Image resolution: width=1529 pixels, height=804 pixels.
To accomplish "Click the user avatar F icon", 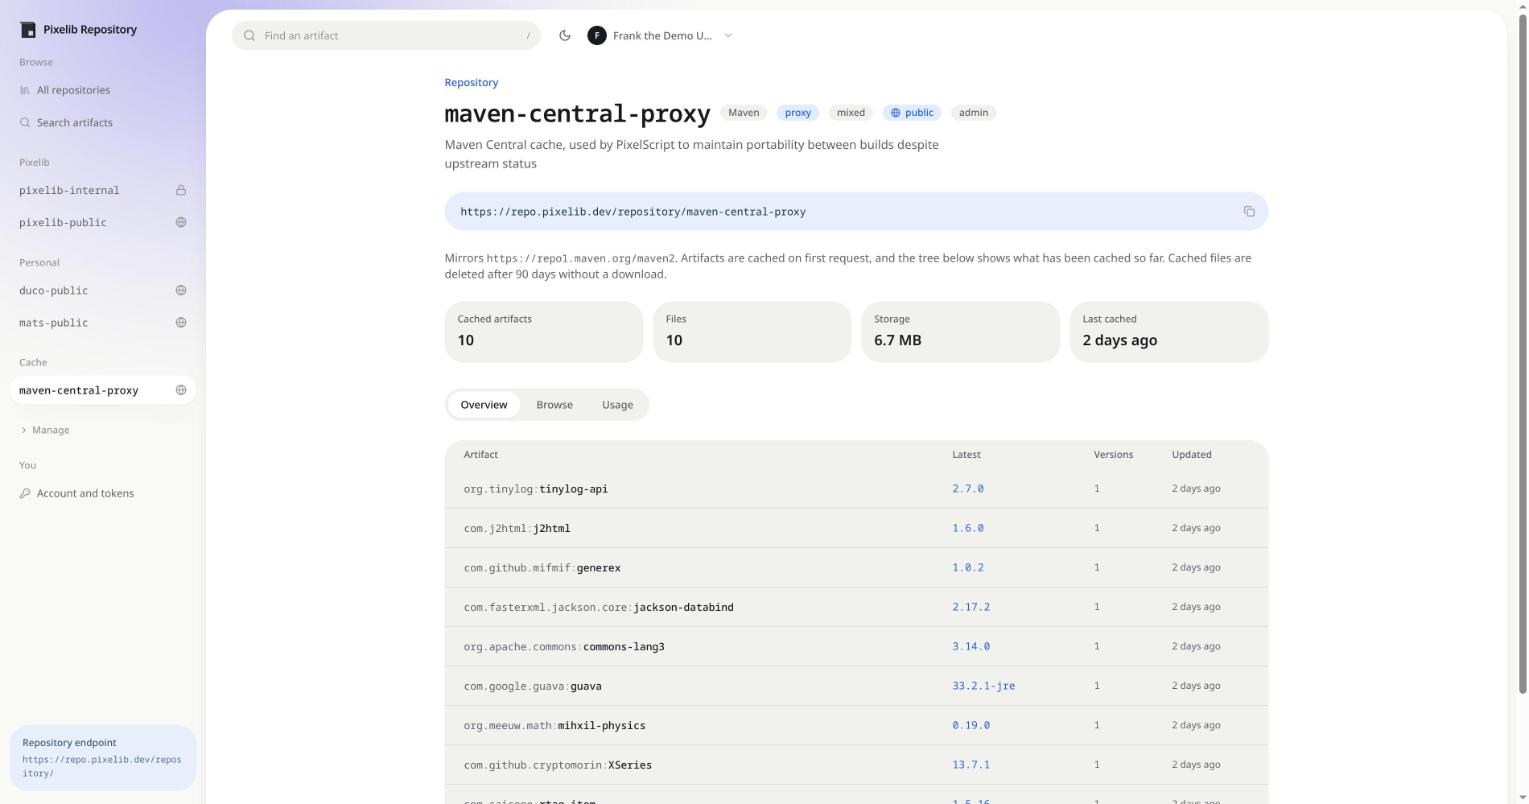I will click(597, 35).
